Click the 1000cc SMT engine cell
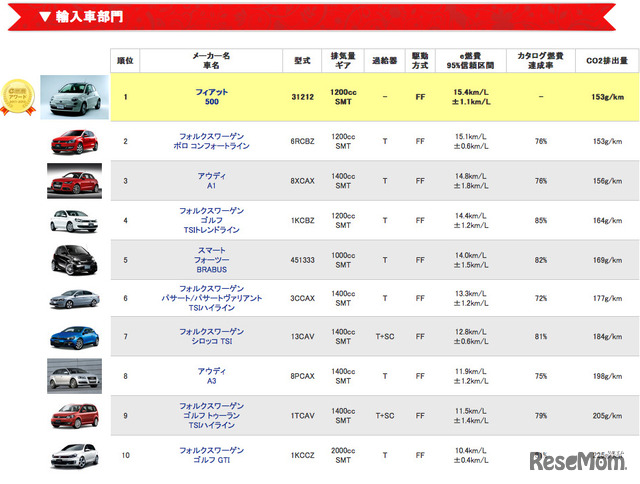640x484 pixels. point(343,260)
